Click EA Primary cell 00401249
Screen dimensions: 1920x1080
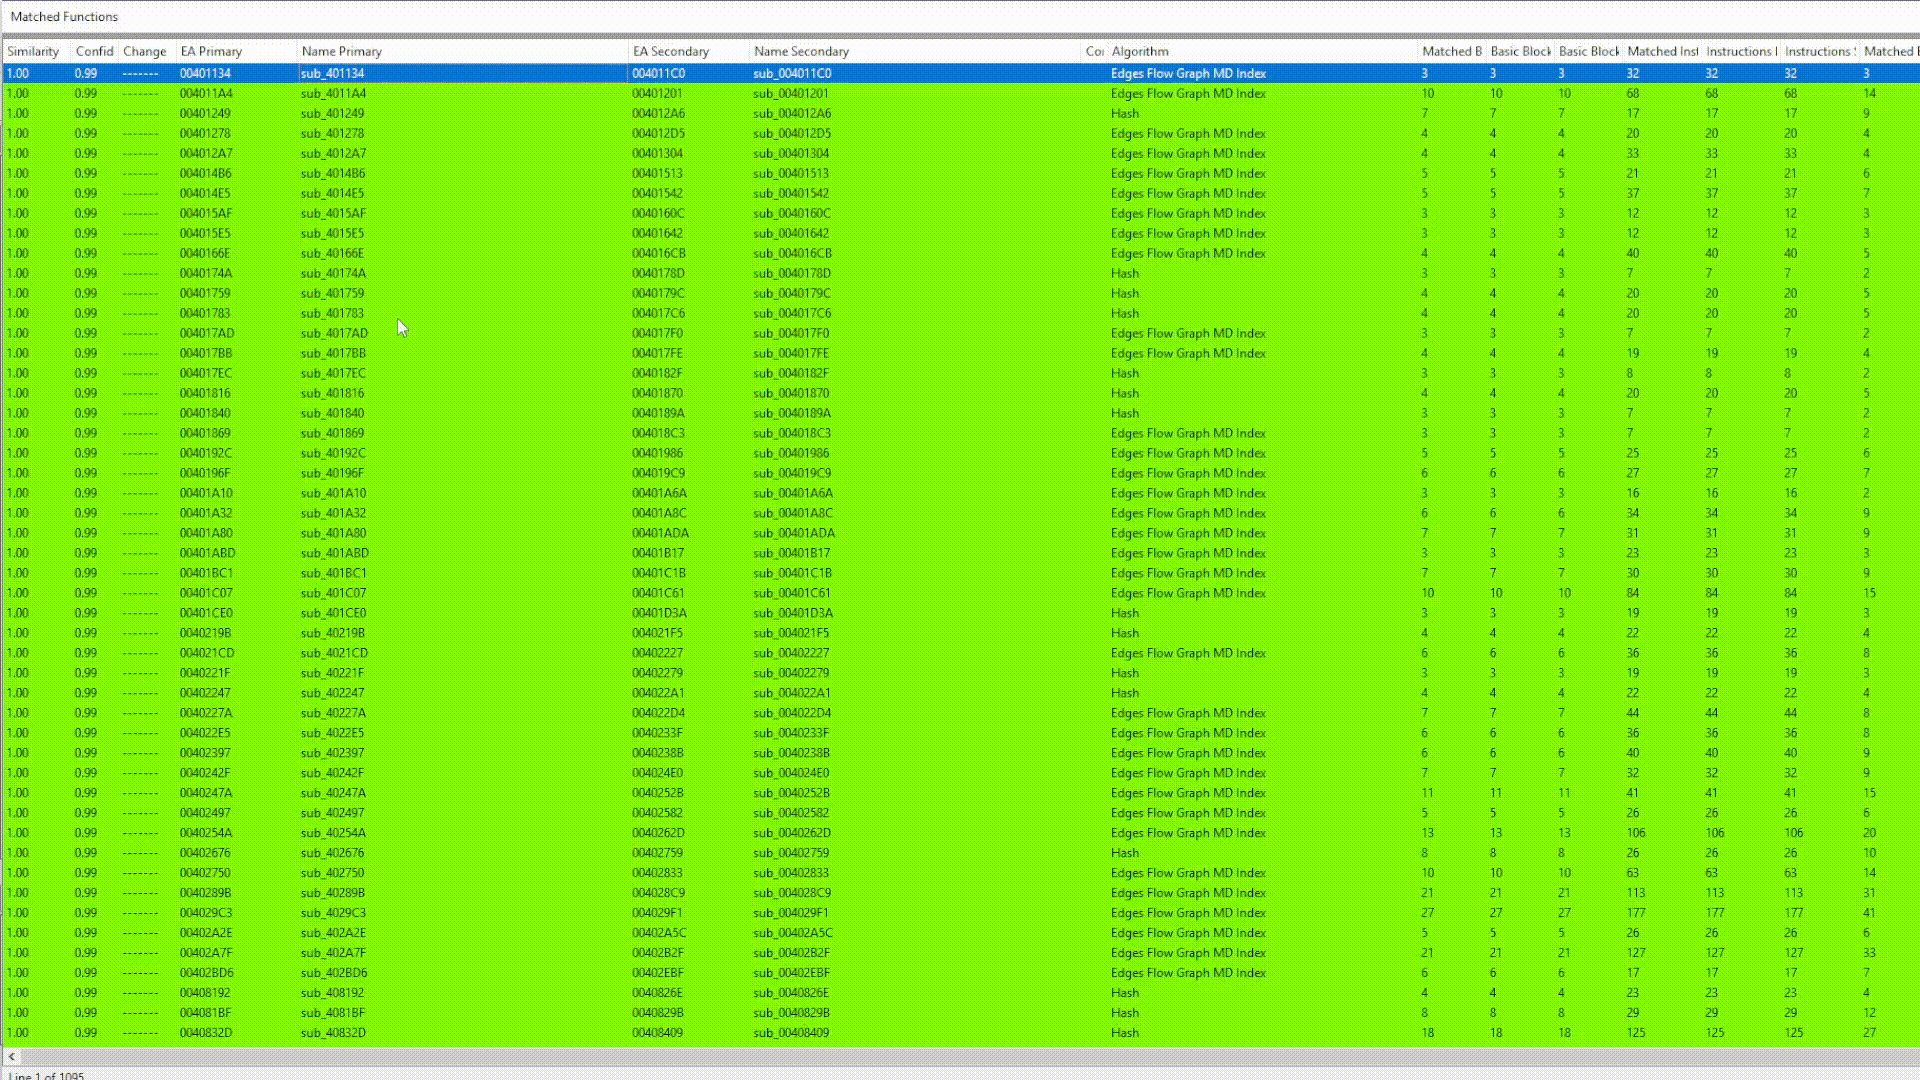[205, 113]
